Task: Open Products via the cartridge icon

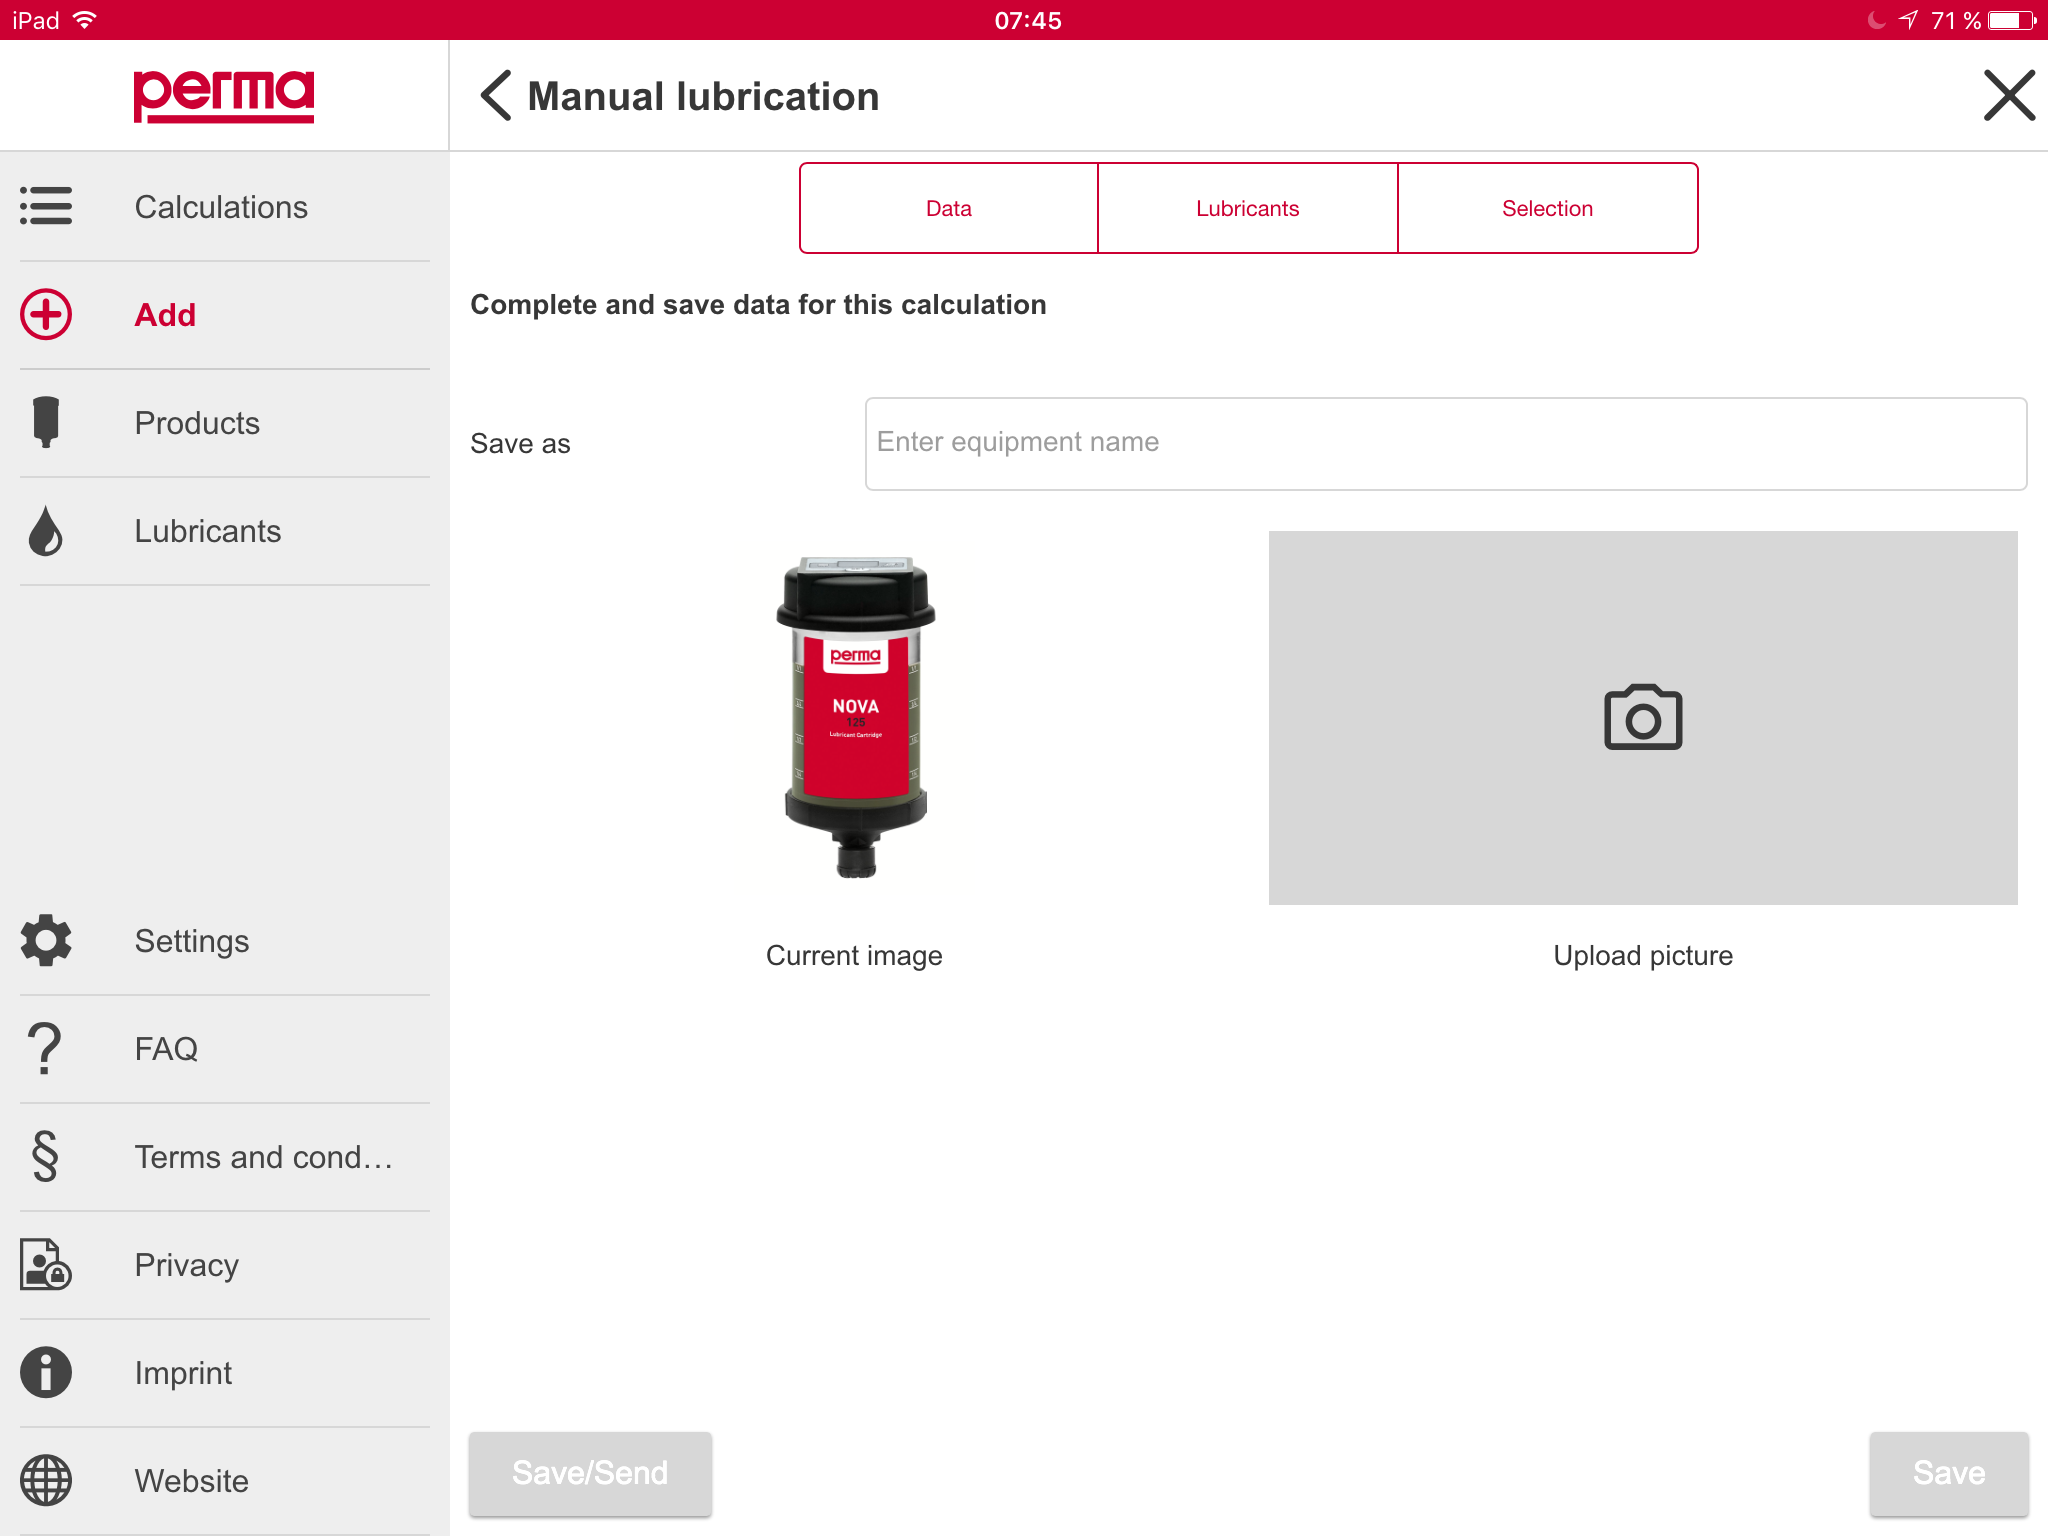Action: 46,422
